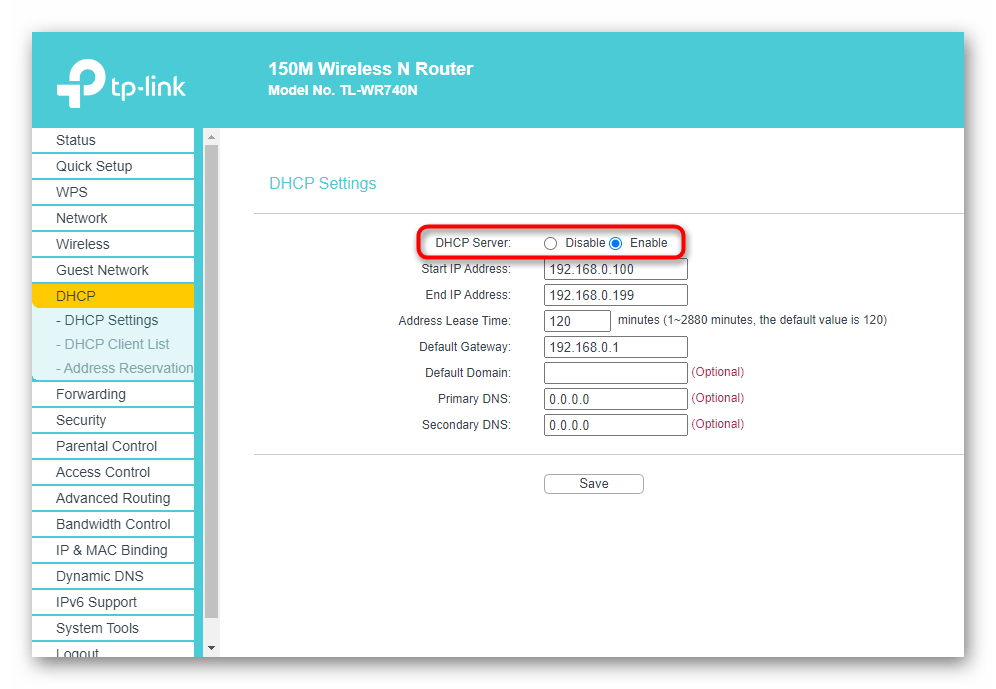Go to Bandwidth Control page
The width and height of the screenshot is (996, 689).
tap(113, 524)
